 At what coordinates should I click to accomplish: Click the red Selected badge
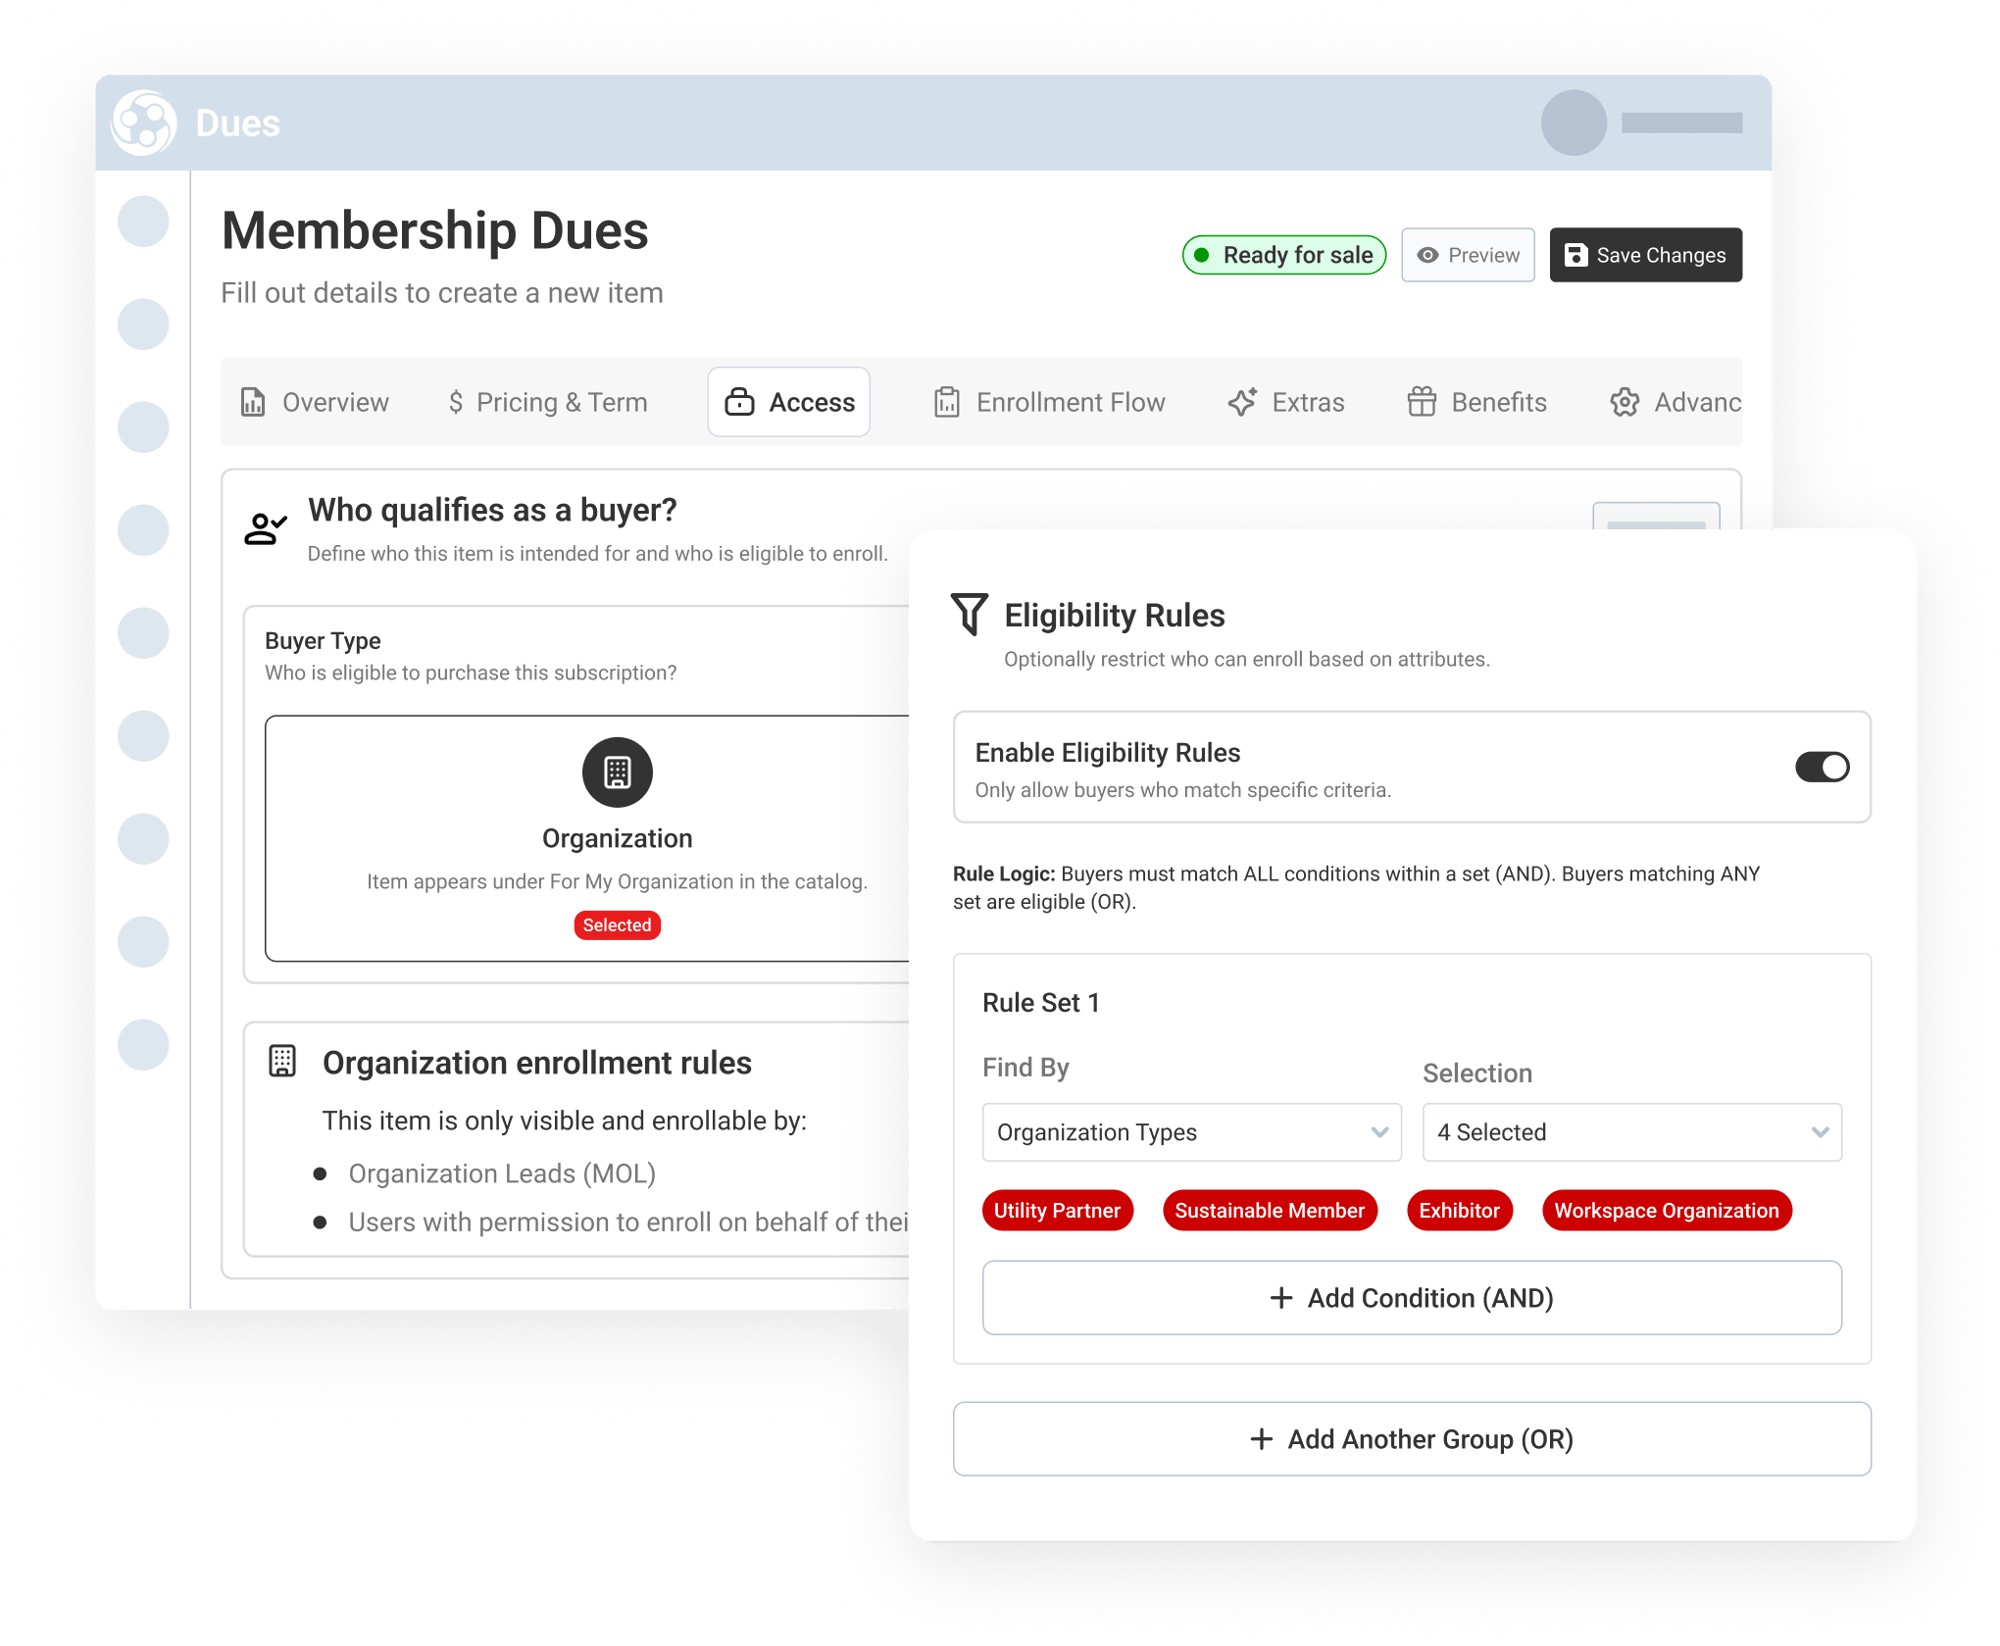617,925
